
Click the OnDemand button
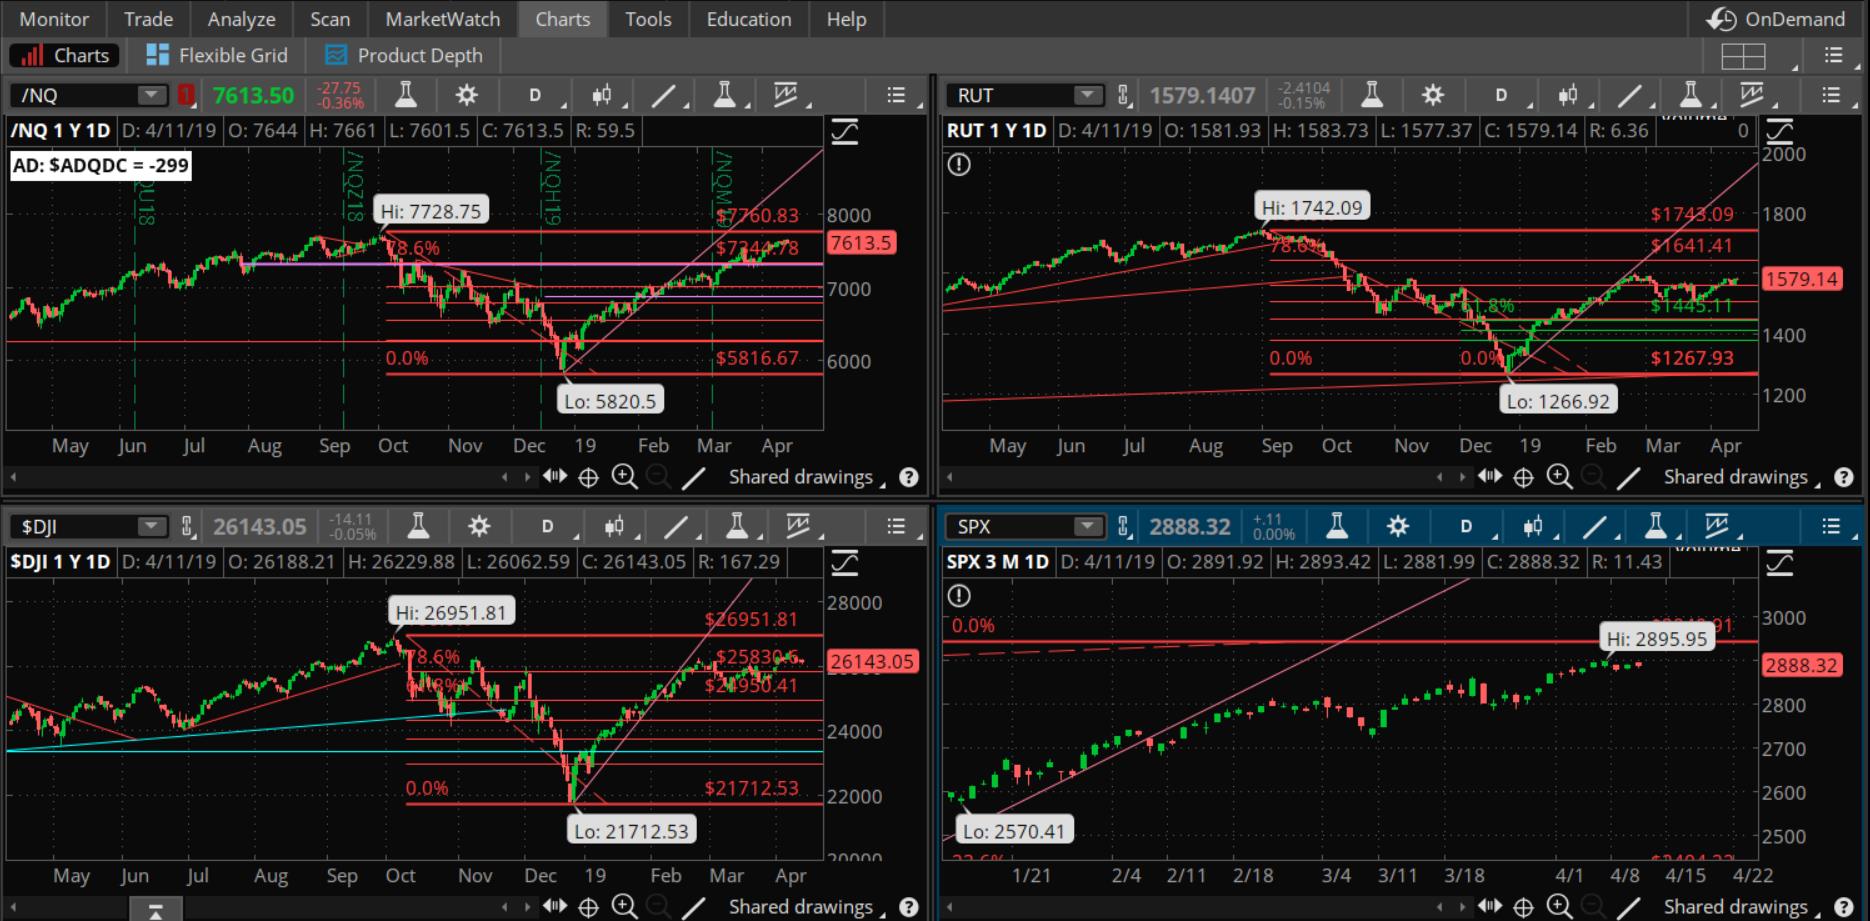[1776, 19]
